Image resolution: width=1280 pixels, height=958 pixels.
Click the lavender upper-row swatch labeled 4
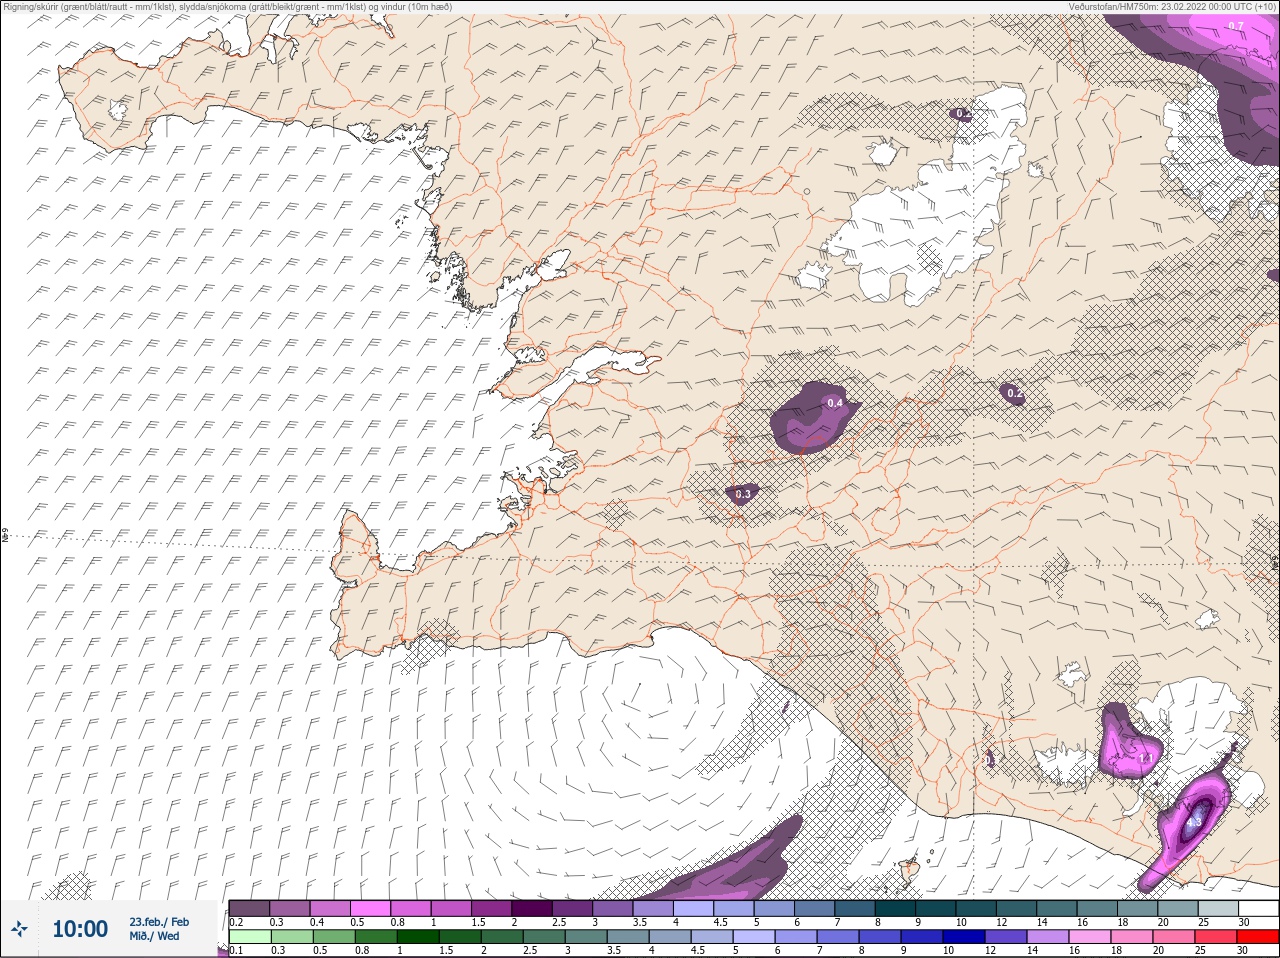pyautogui.click(x=694, y=908)
